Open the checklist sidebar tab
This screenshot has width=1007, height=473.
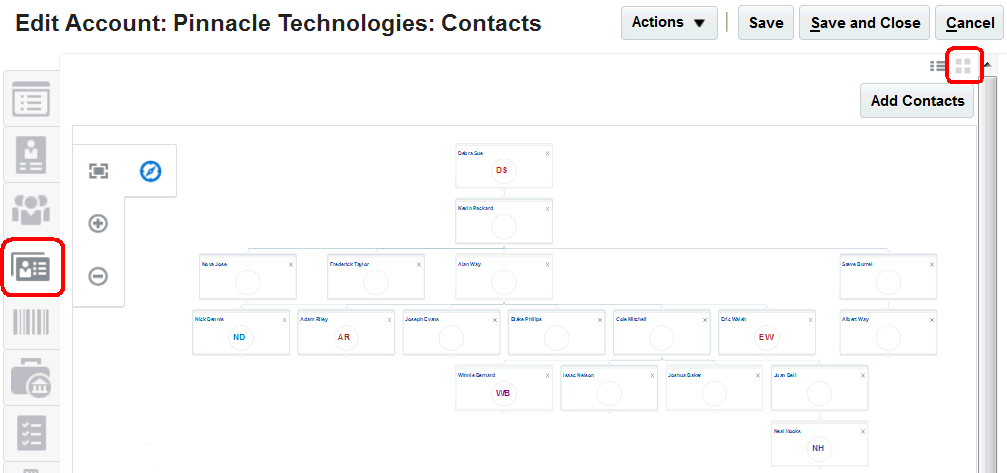pyautogui.click(x=31, y=434)
